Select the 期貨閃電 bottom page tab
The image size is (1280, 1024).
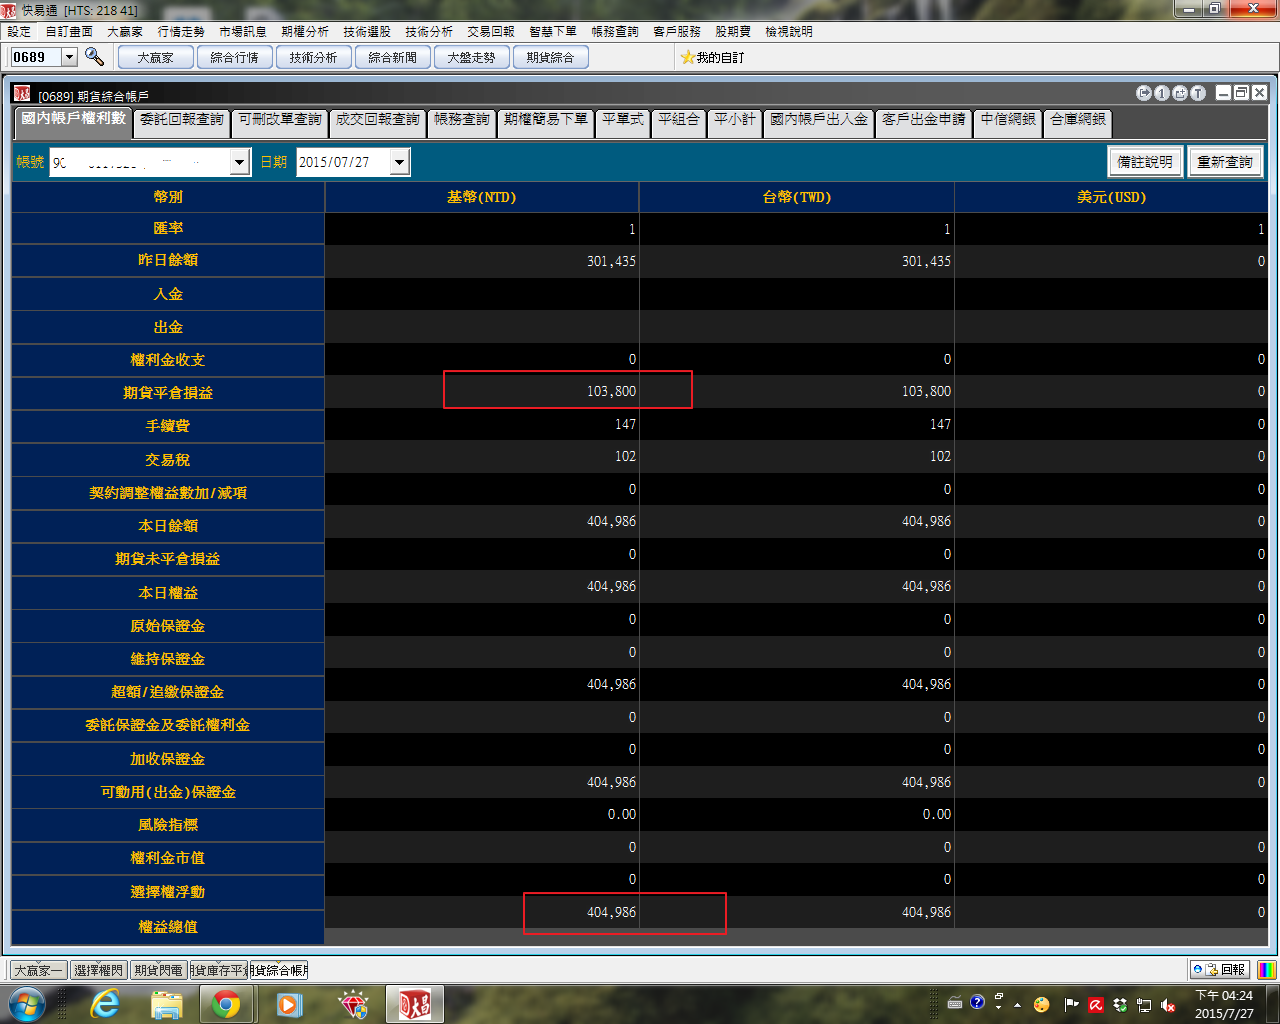pyautogui.click(x=158, y=970)
